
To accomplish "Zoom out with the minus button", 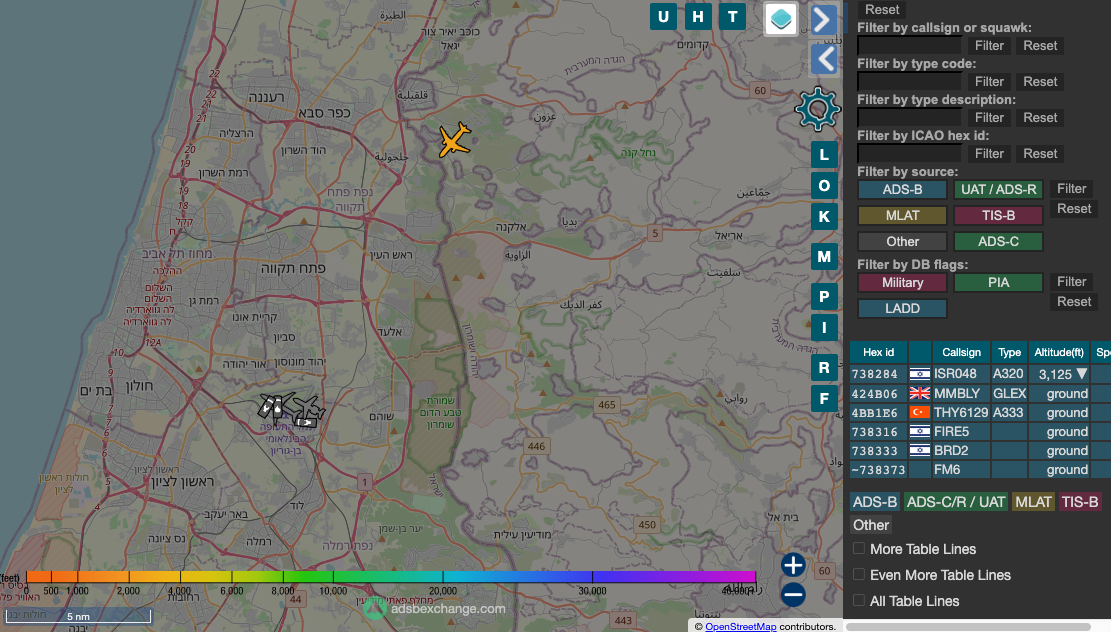I will click(793, 594).
